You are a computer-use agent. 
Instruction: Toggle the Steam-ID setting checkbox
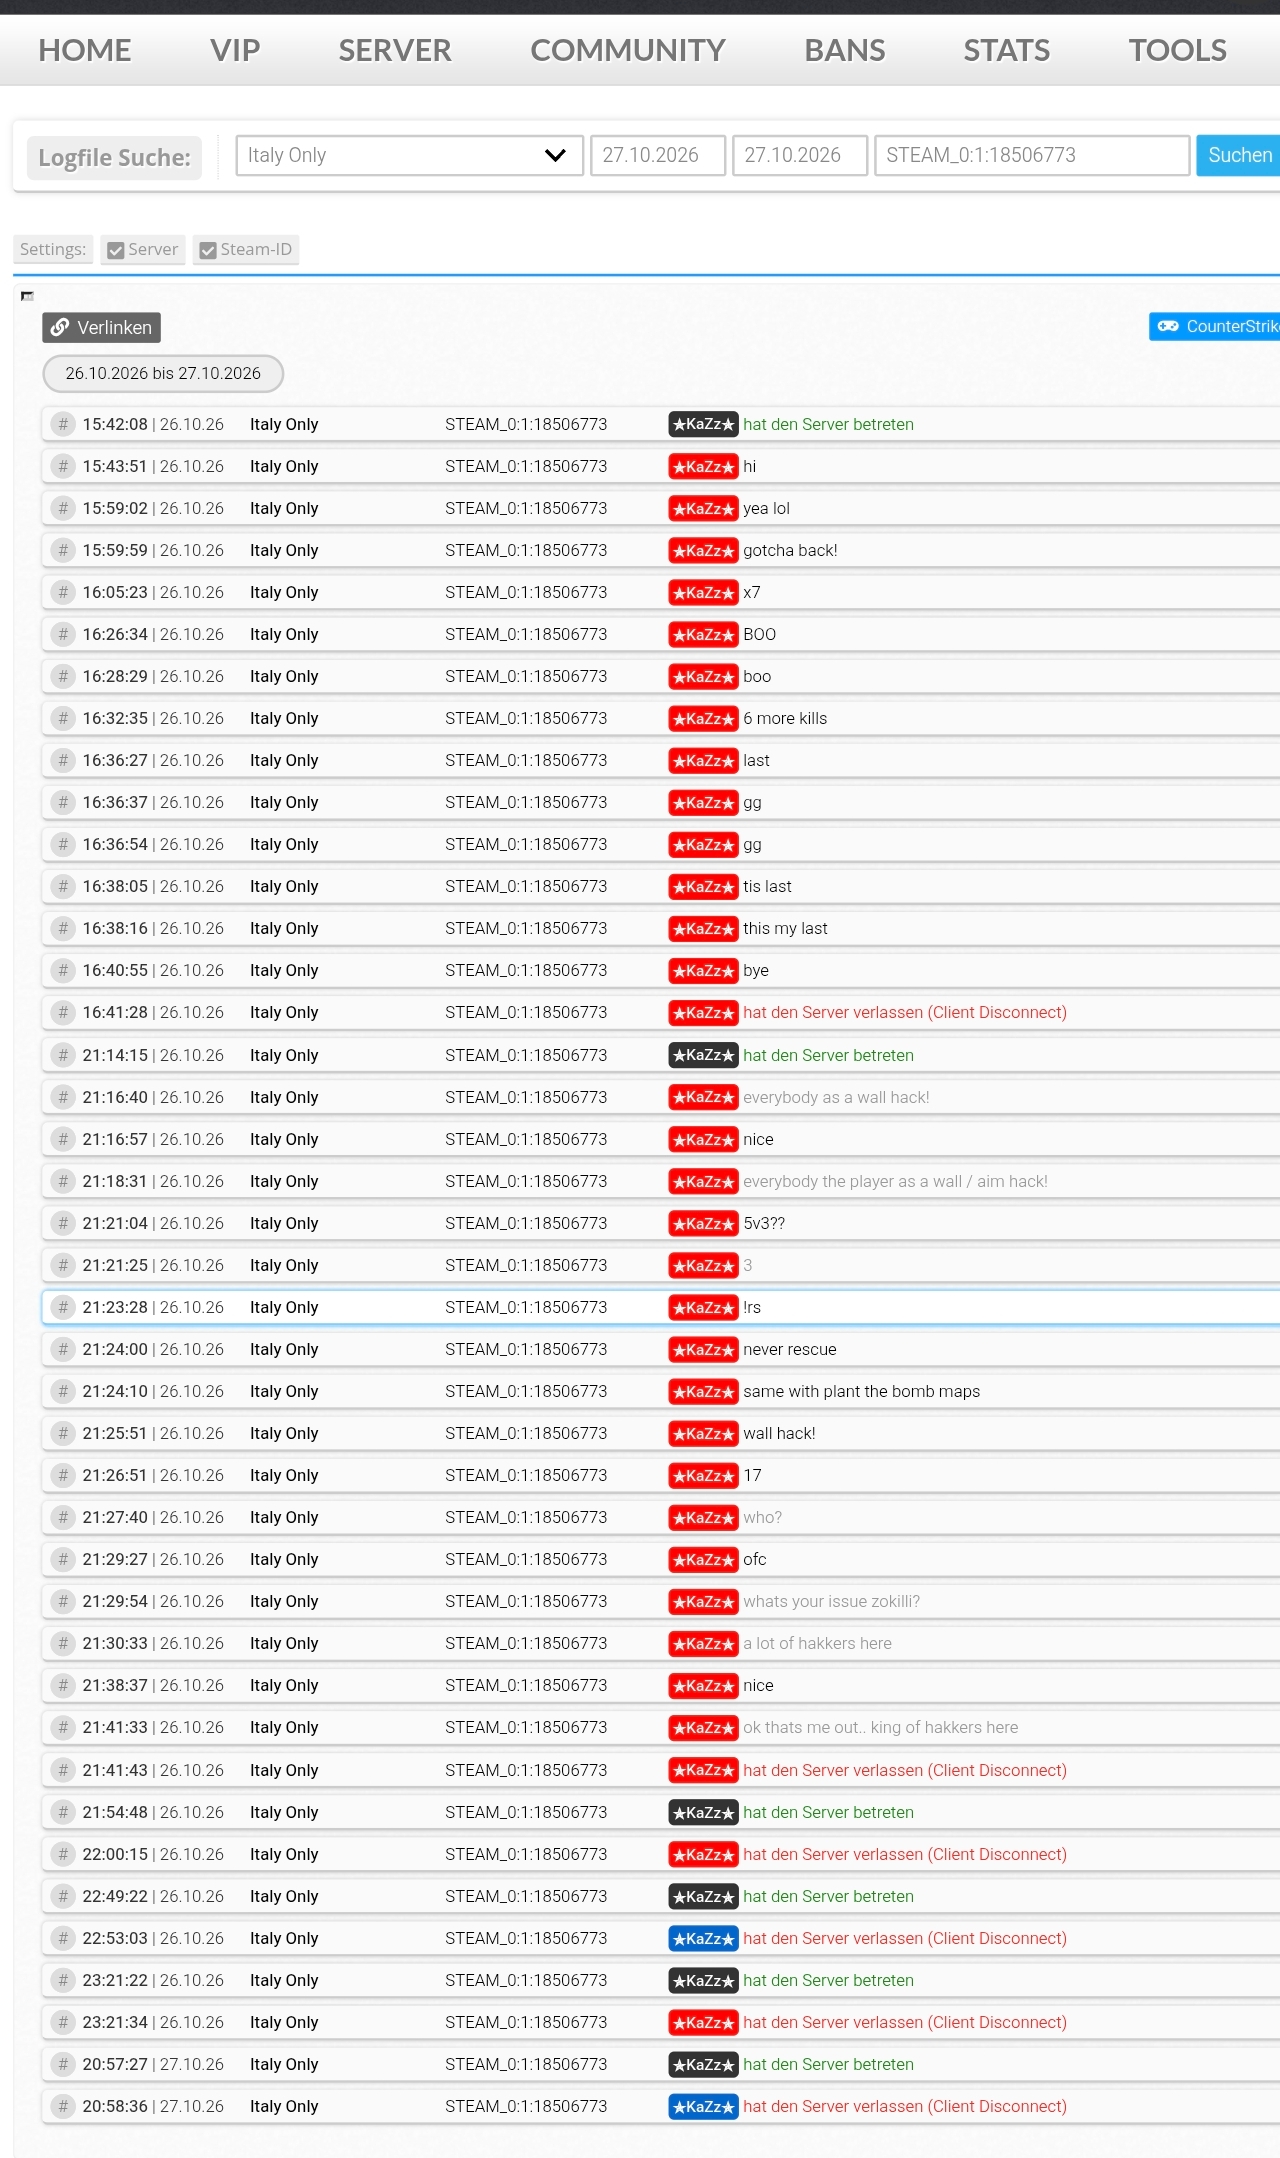(x=208, y=250)
